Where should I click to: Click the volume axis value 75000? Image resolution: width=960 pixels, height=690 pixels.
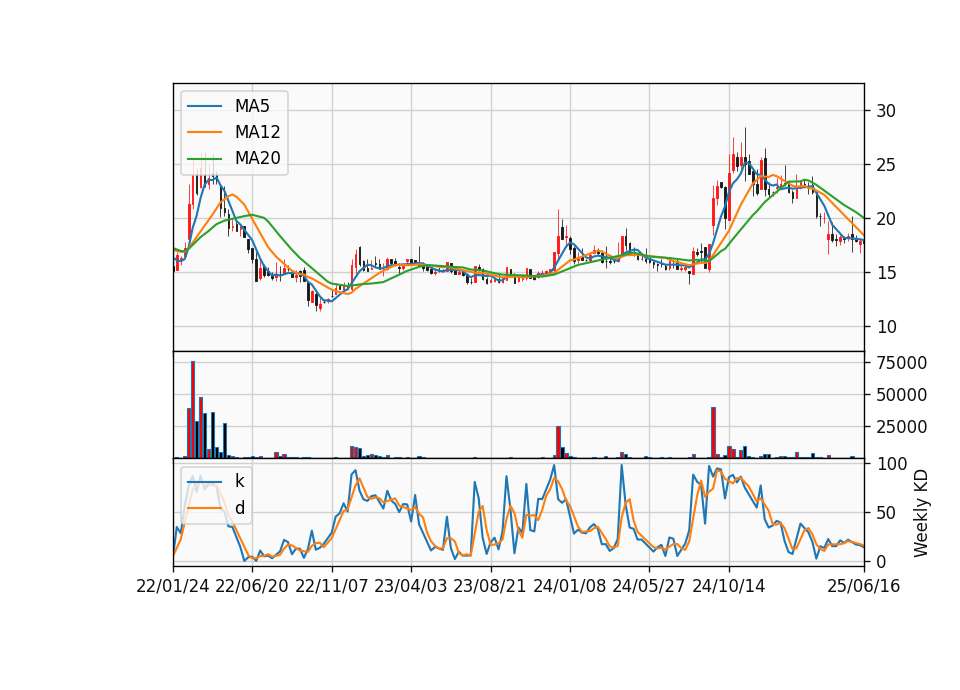tap(901, 363)
